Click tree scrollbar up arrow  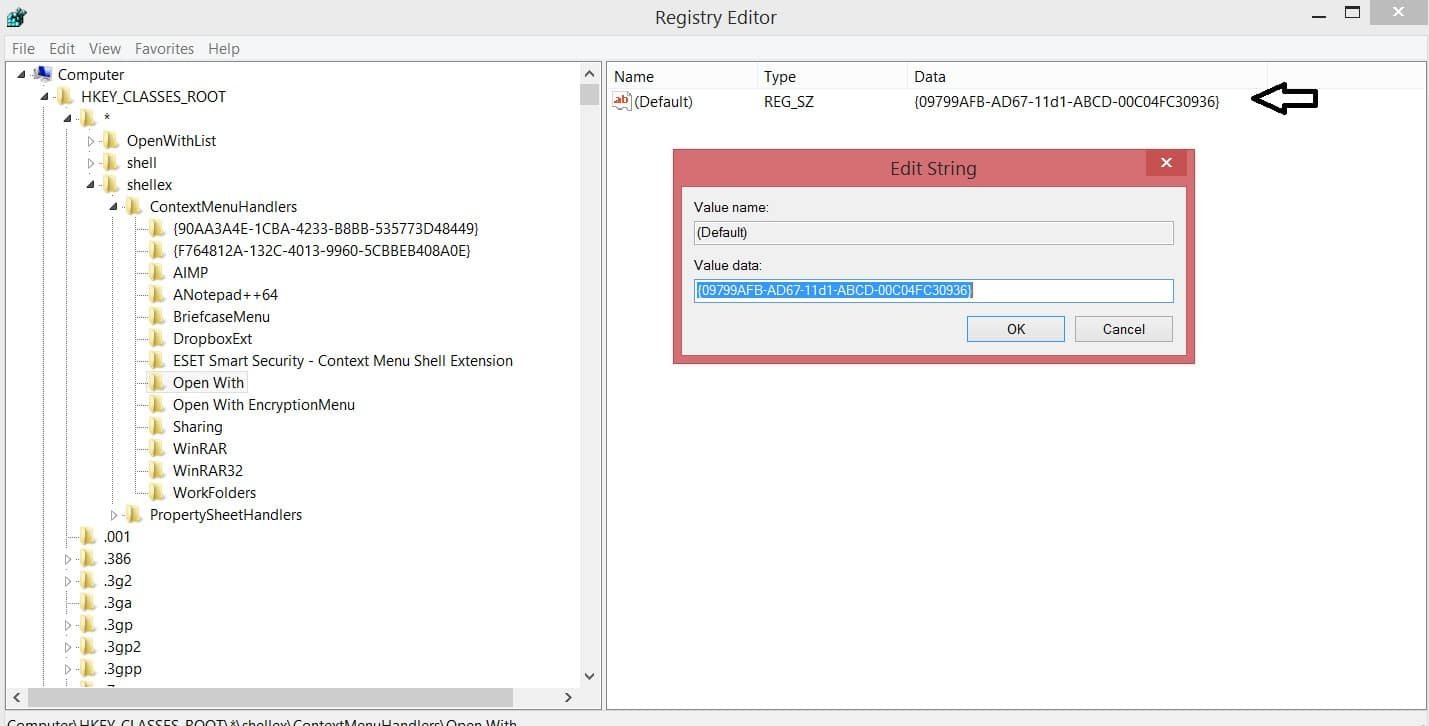pyautogui.click(x=589, y=74)
